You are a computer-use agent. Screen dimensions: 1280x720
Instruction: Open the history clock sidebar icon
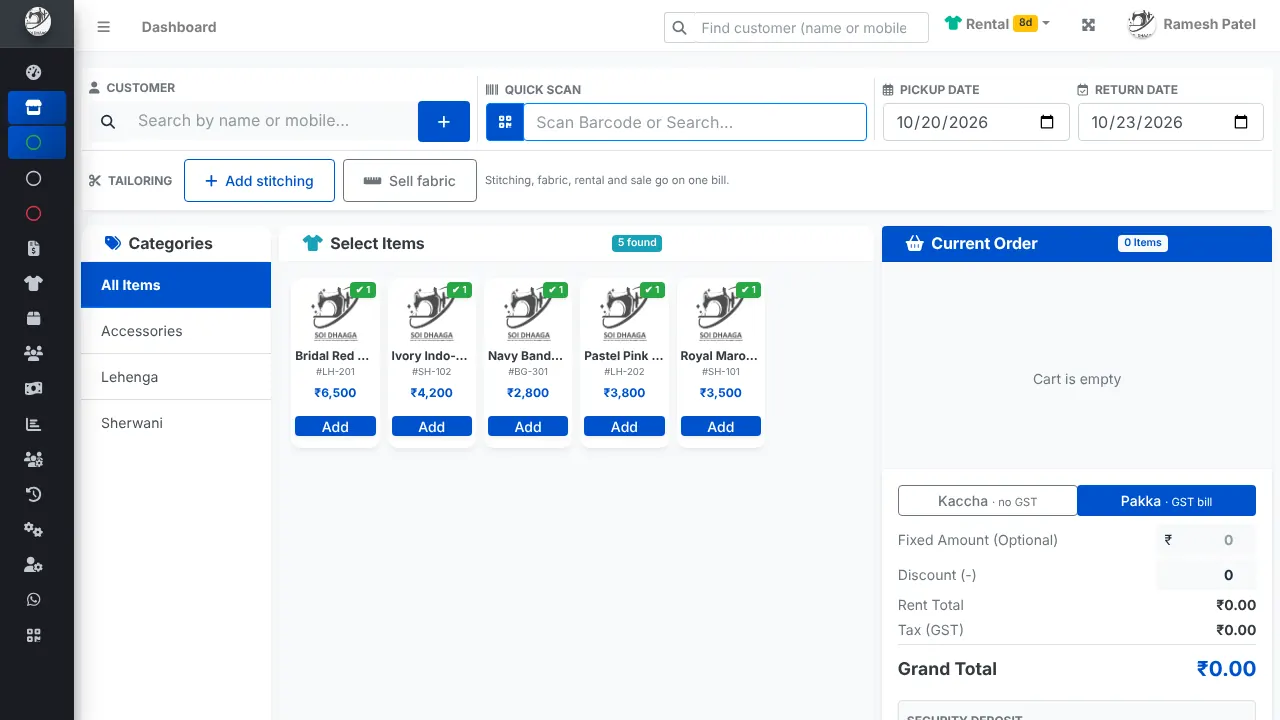[33, 494]
